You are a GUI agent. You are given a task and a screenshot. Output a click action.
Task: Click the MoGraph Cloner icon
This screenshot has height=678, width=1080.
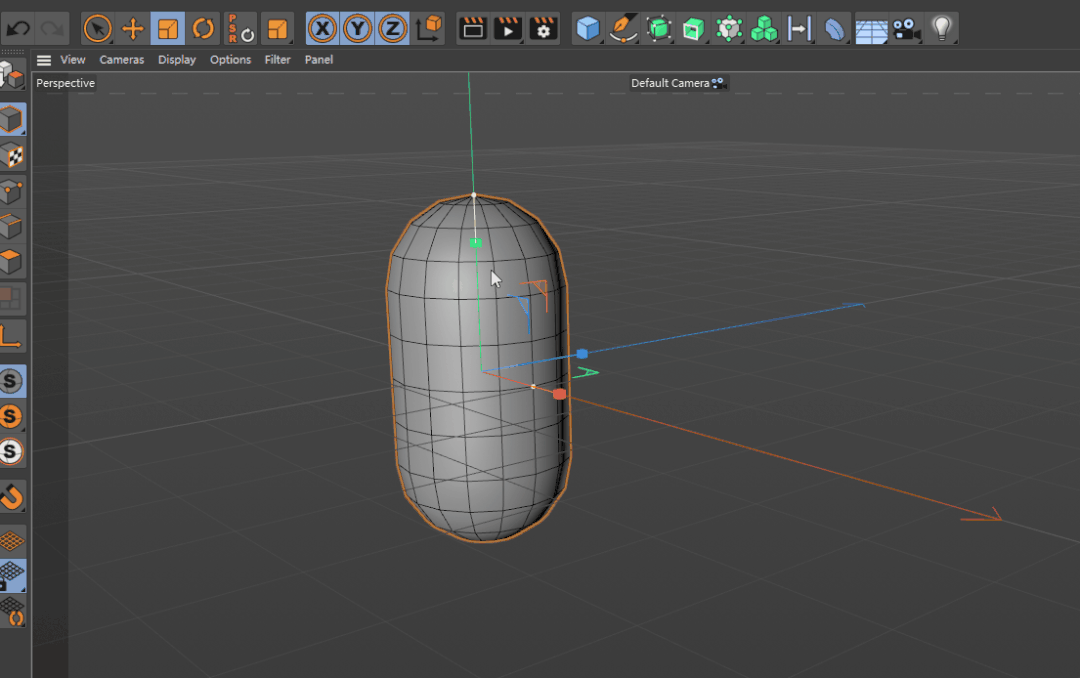point(729,29)
